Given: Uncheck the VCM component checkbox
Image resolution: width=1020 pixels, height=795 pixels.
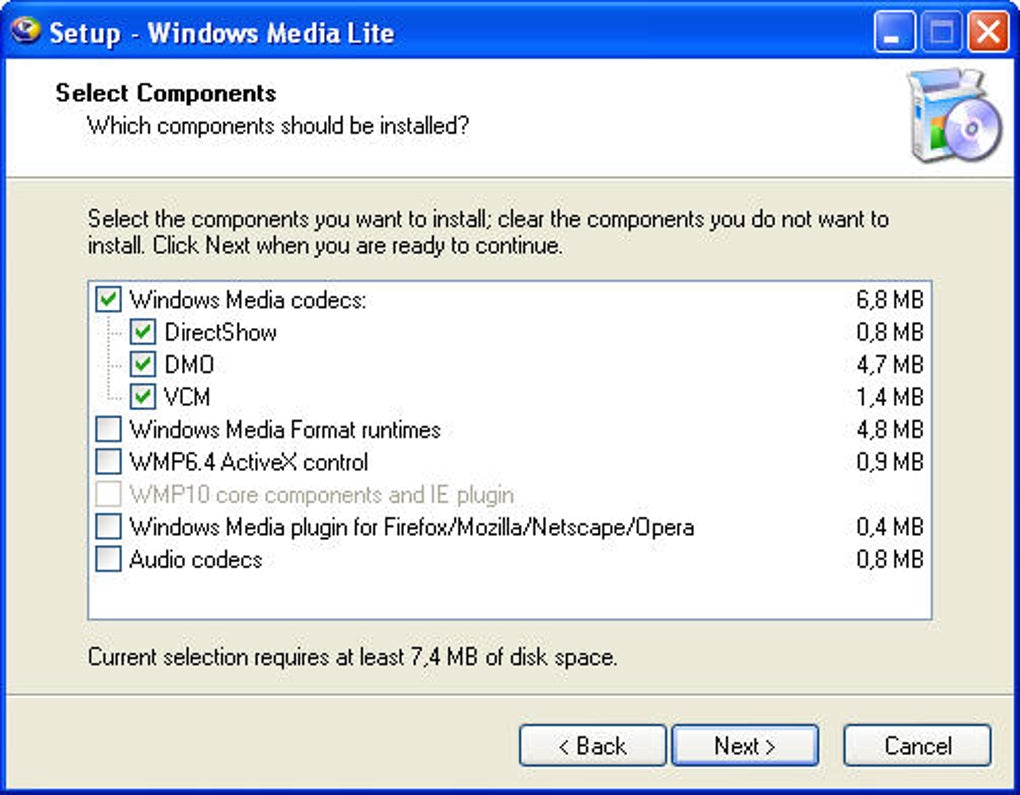Looking at the screenshot, I should tap(143, 397).
